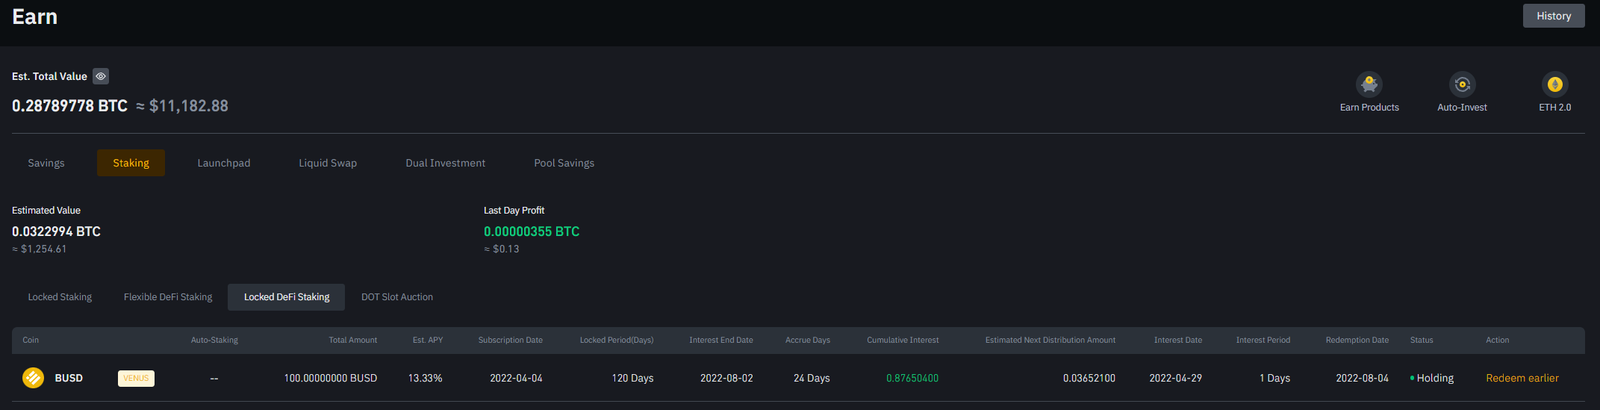Toggle the Est. Total Value eye icon
Image resolution: width=1600 pixels, height=410 pixels.
pyautogui.click(x=101, y=76)
